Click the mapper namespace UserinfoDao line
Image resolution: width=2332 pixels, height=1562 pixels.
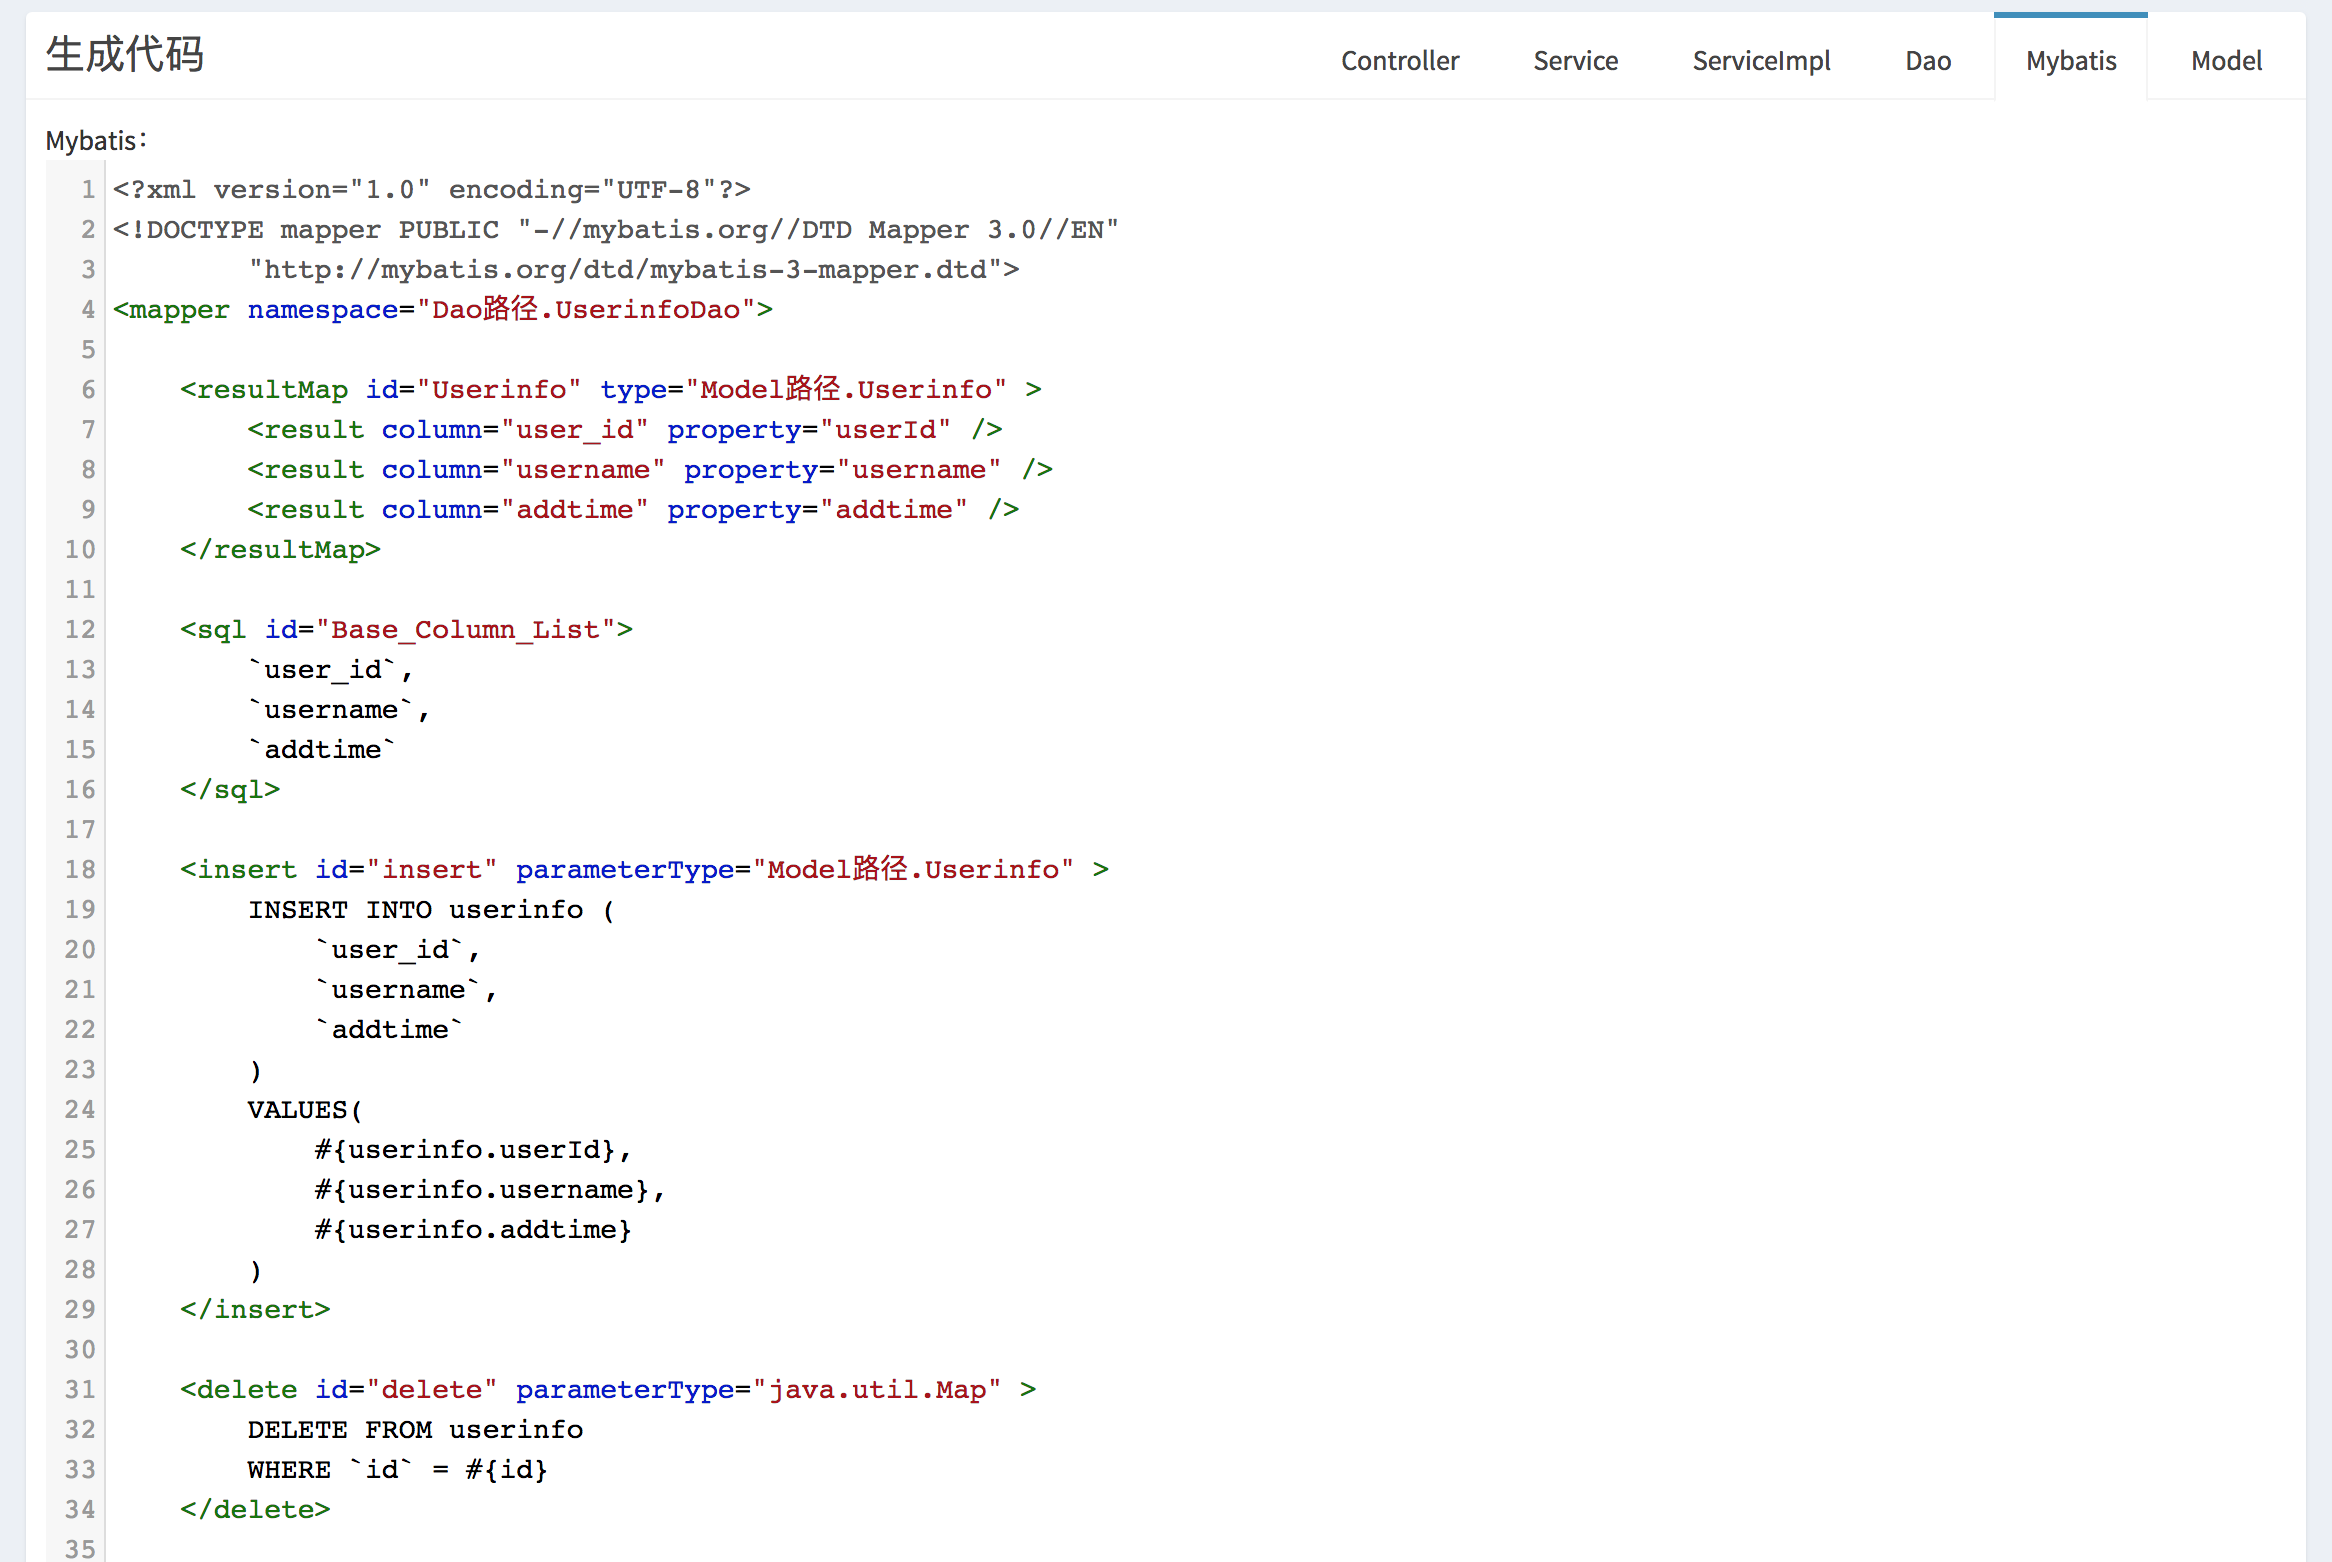click(x=442, y=309)
